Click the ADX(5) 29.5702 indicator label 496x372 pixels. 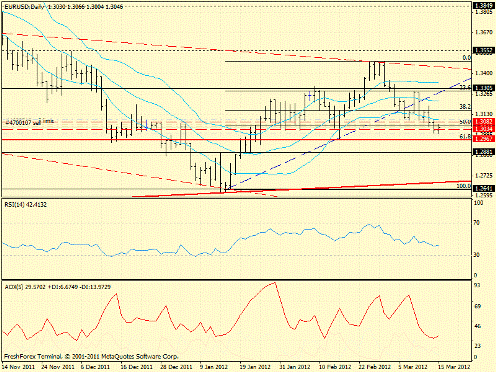pos(57,287)
